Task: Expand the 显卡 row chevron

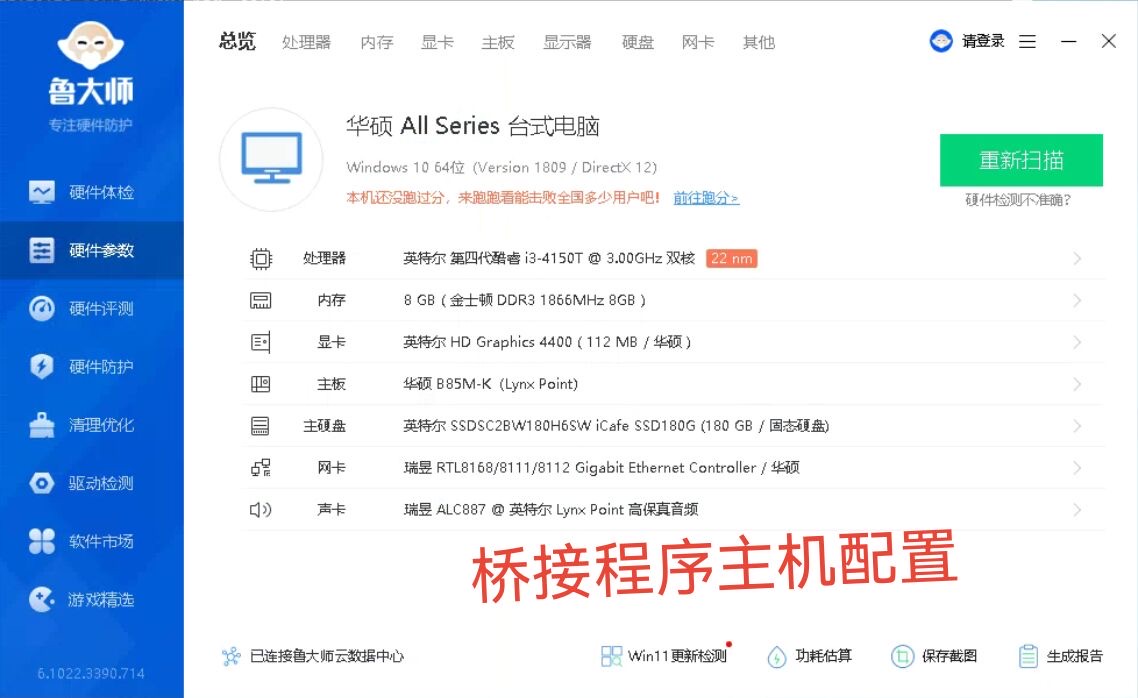Action: point(1077,342)
